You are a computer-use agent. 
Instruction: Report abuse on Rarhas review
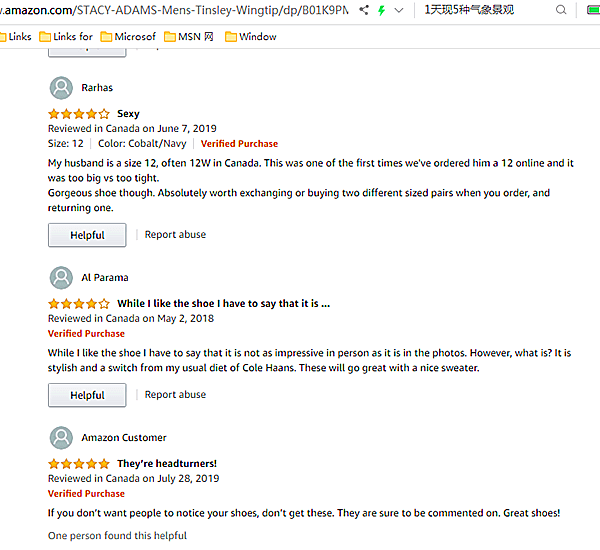coord(175,235)
